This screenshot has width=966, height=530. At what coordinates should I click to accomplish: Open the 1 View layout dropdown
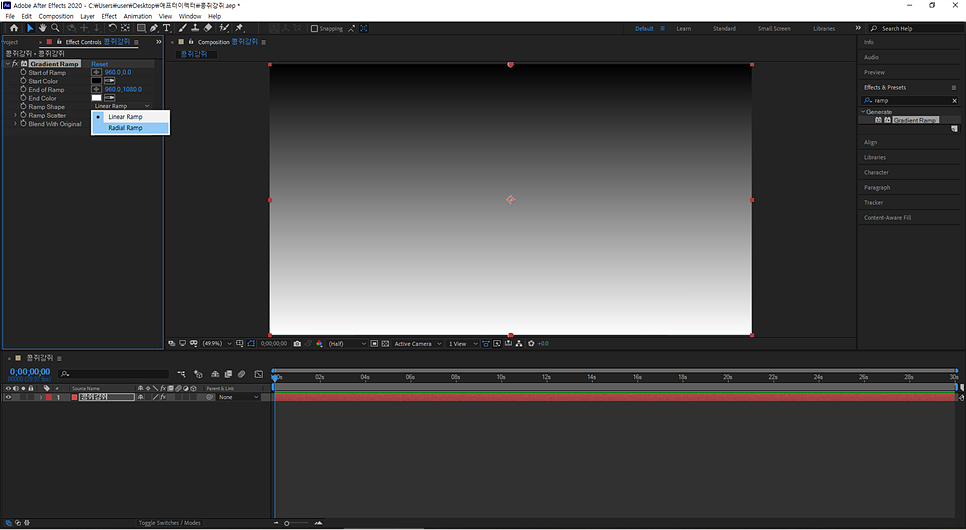point(463,344)
